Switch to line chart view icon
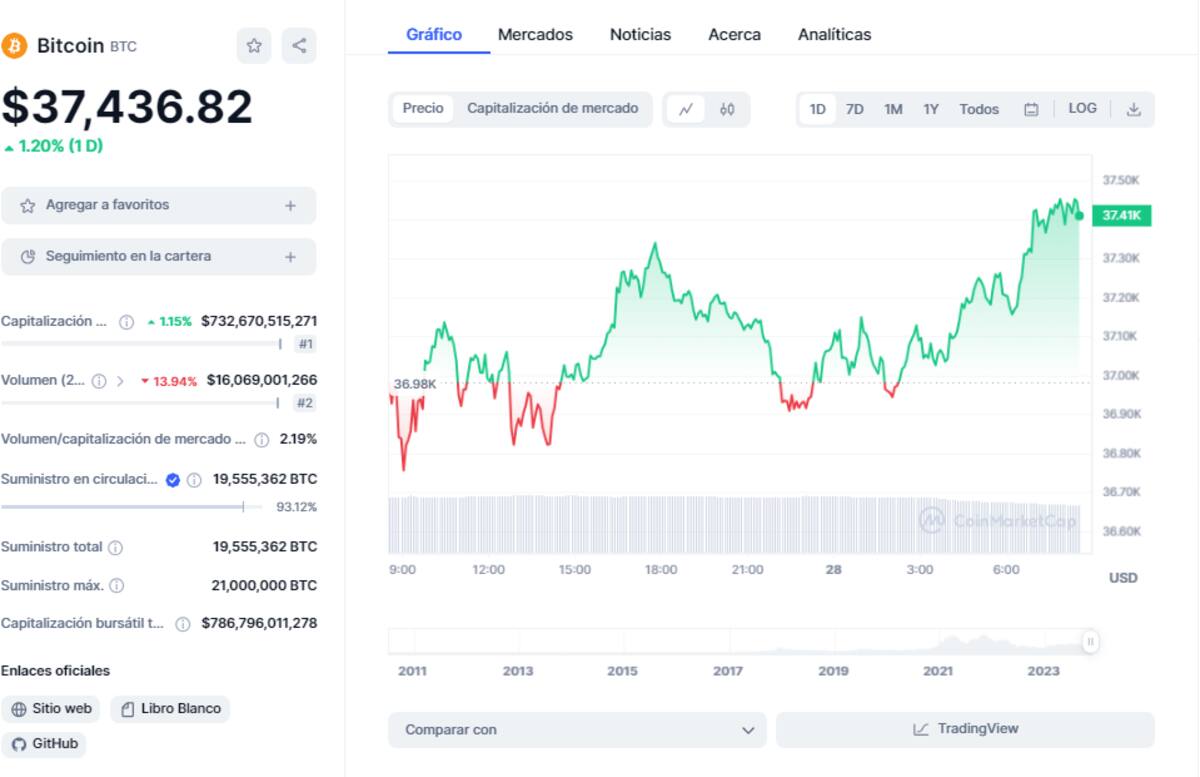The width and height of the screenshot is (1200, 777). click(x=685, y=109)
